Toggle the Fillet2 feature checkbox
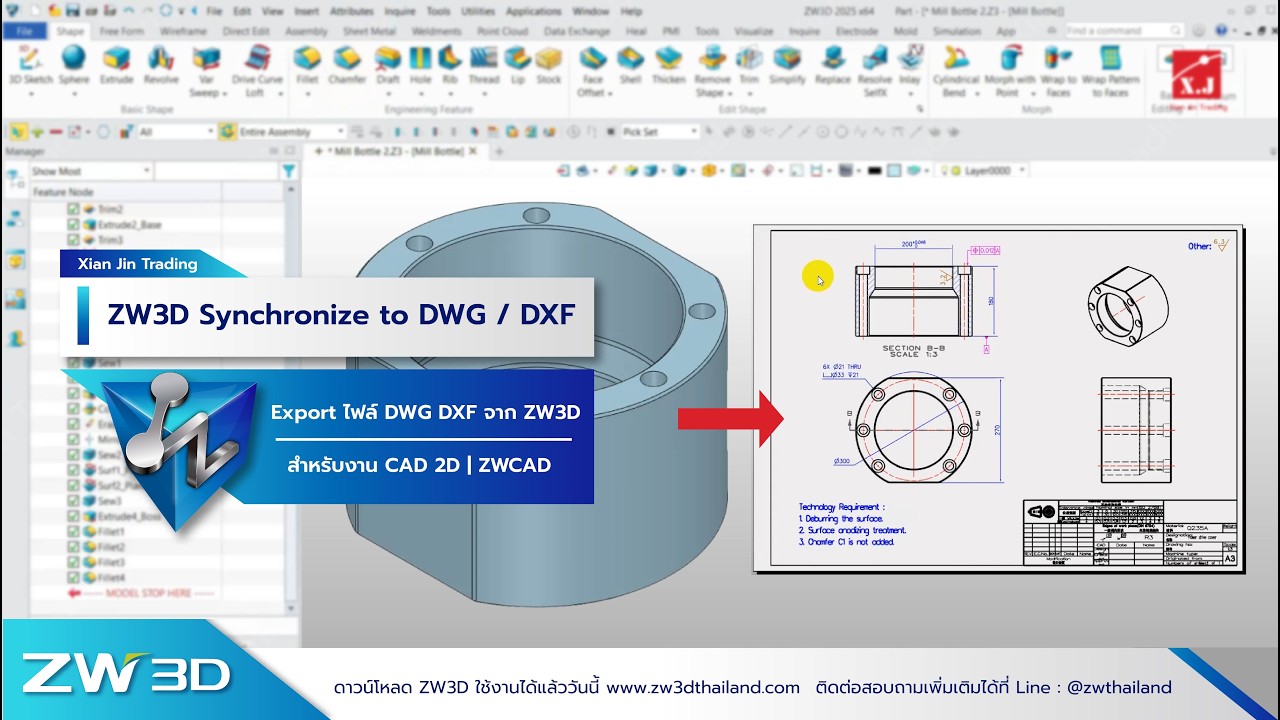The width and height of the screenshot is (1280, 720). tap(73, 547)
